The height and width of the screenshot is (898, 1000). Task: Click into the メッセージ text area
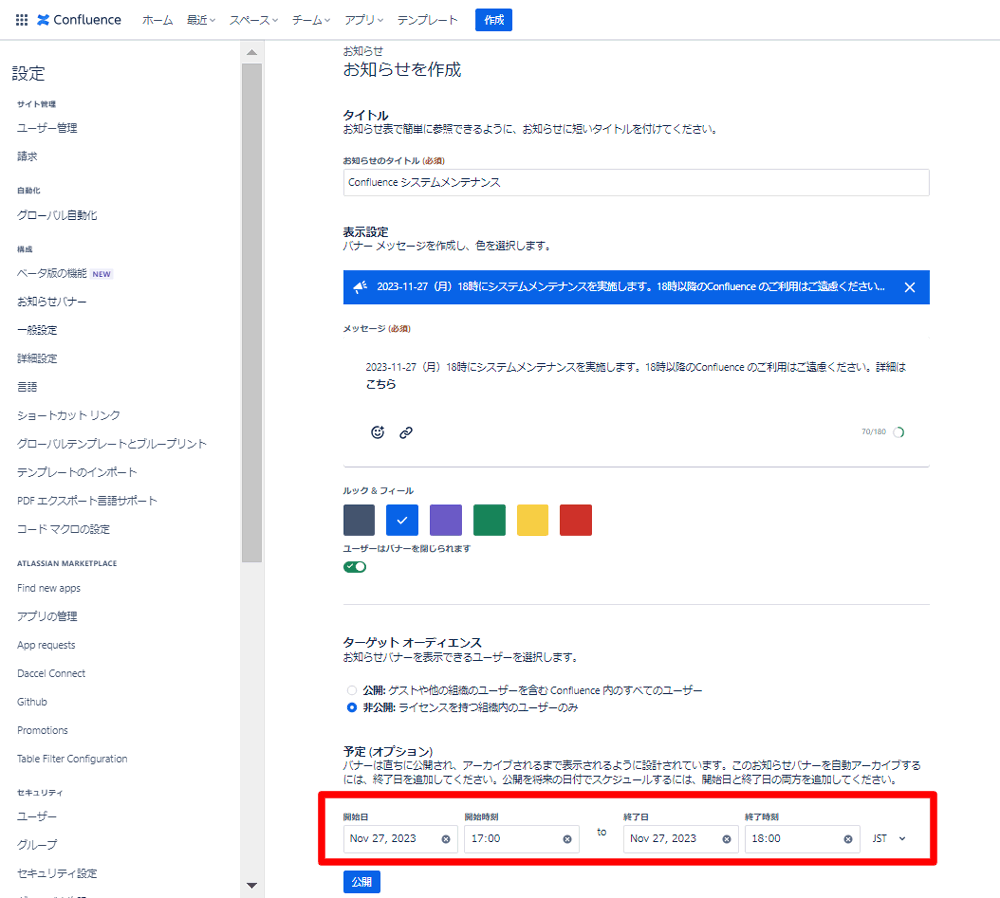[x=636, y=376]
